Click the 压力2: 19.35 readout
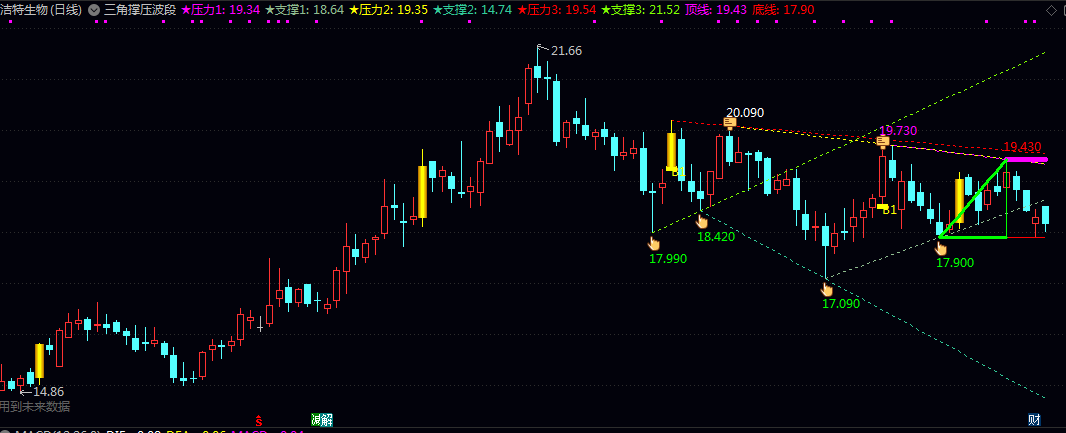 [389, 10]
